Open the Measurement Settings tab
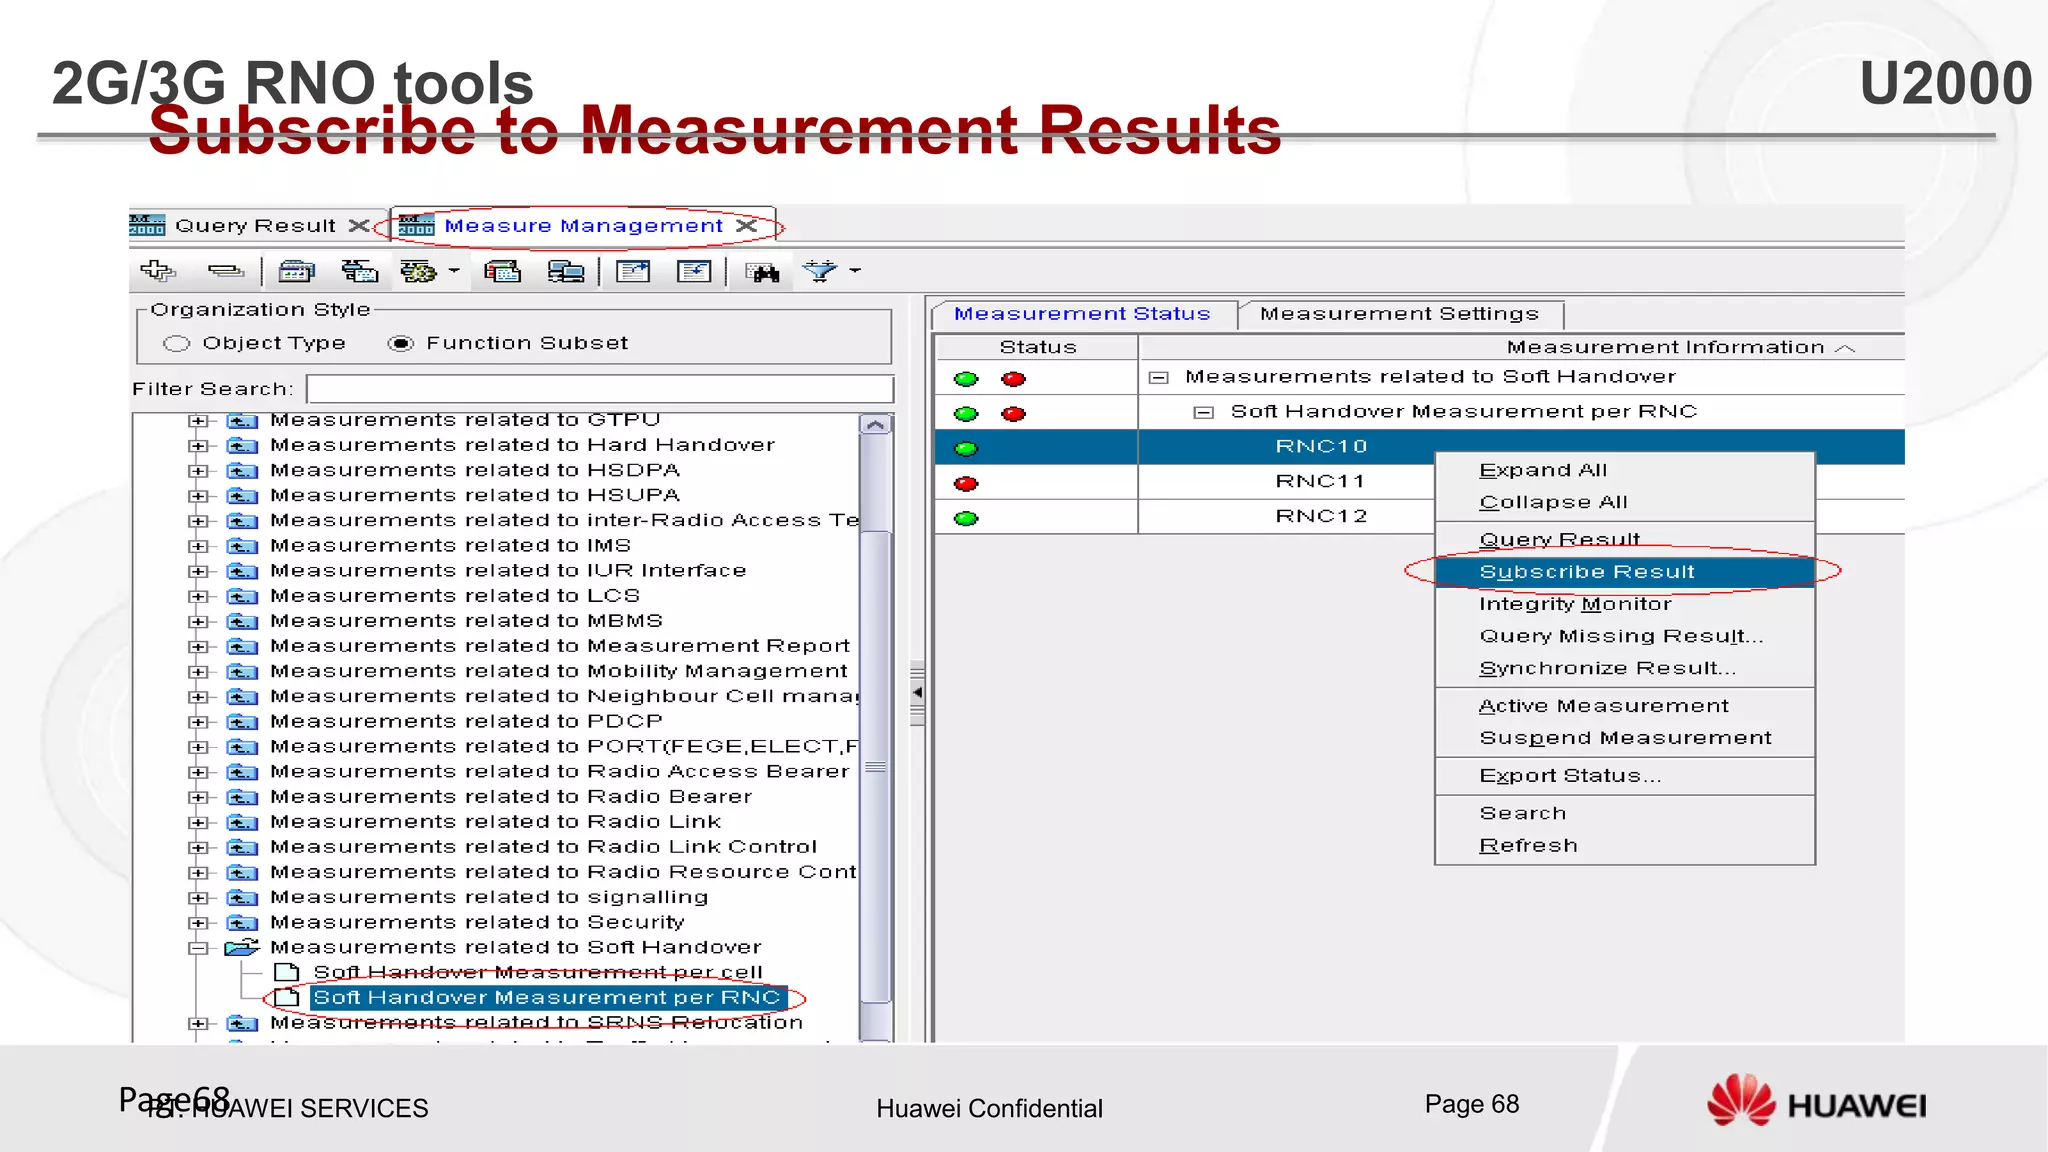 pyautogui.click(x=1399, y=314)
